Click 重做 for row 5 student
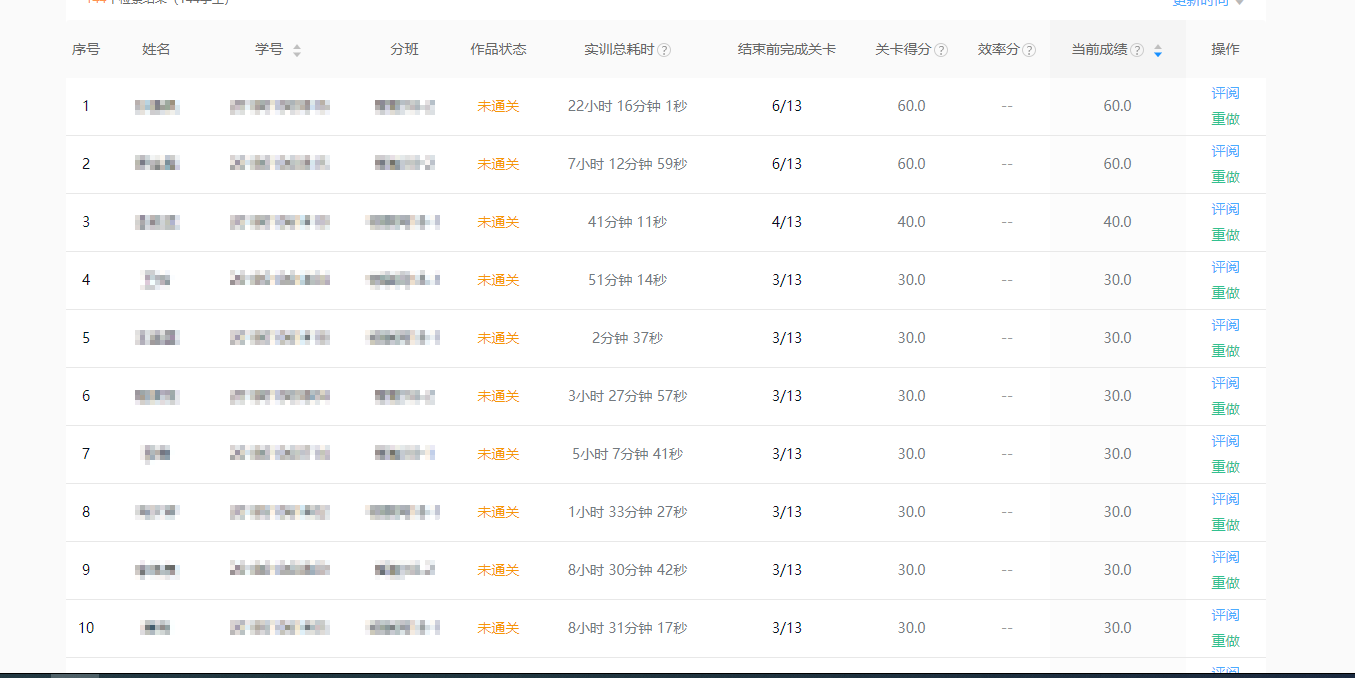Viewport: 1355px width, 678px height. [1225, 351]
